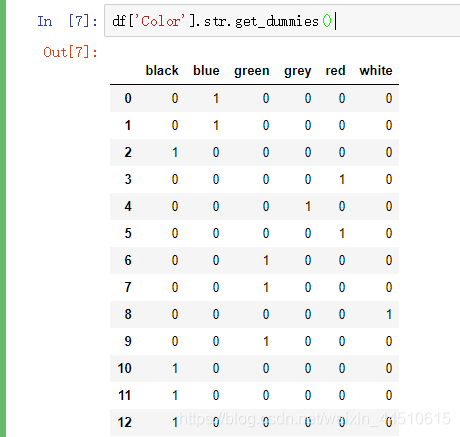Screen dimensions: 460x437
Task: Click the 'blue' column header
Action: [x=206, y=71]
